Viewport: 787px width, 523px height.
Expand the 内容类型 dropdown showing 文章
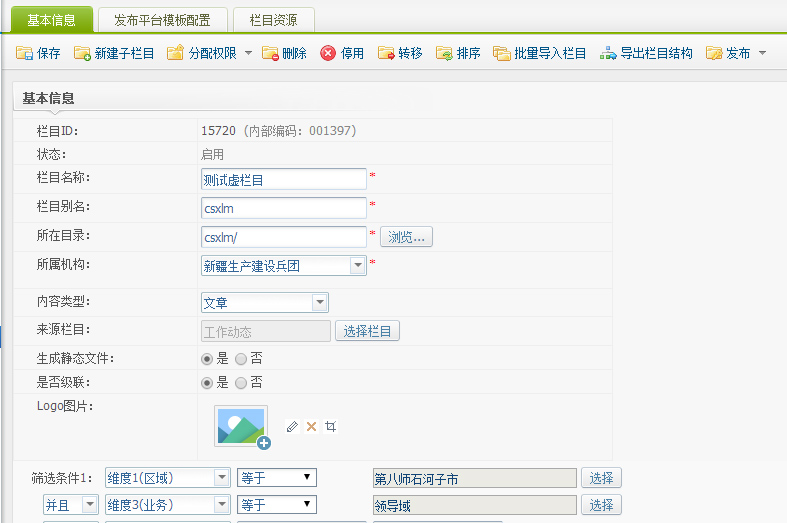pos(319,302)
